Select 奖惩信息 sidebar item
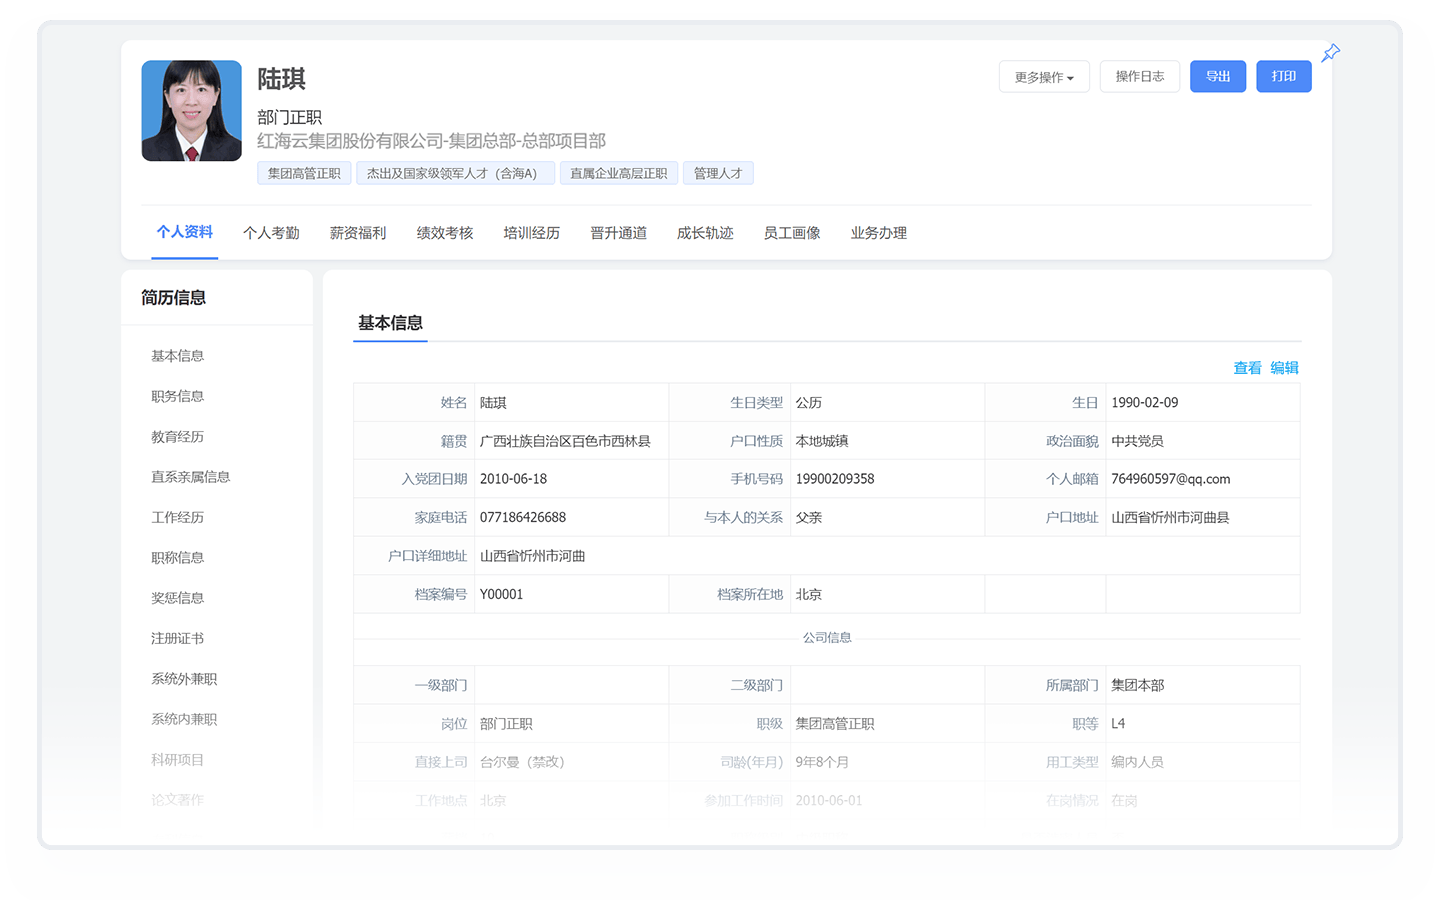Image resolution: width=1440 pixels, height=900 pixels. tap(178, 598)
